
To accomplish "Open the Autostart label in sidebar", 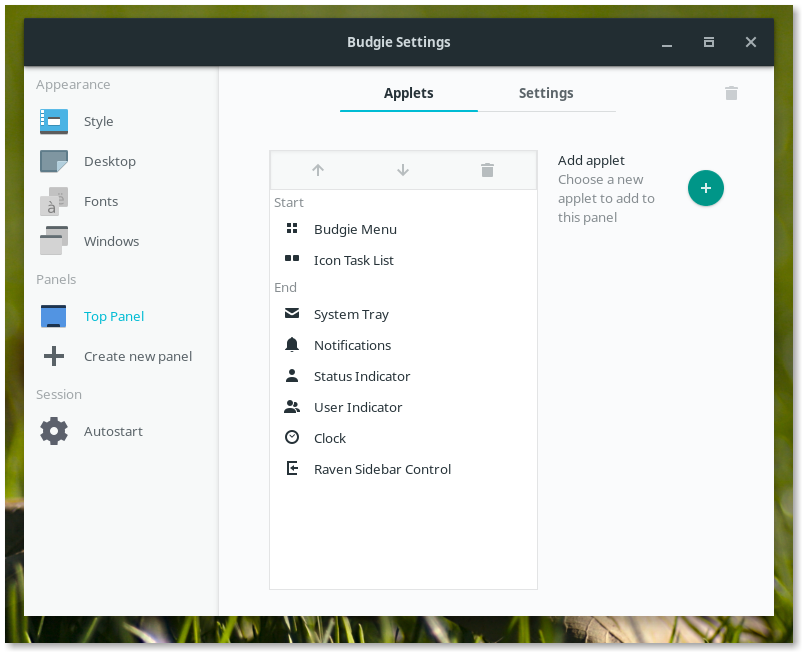I will click(x=114, y=432).
